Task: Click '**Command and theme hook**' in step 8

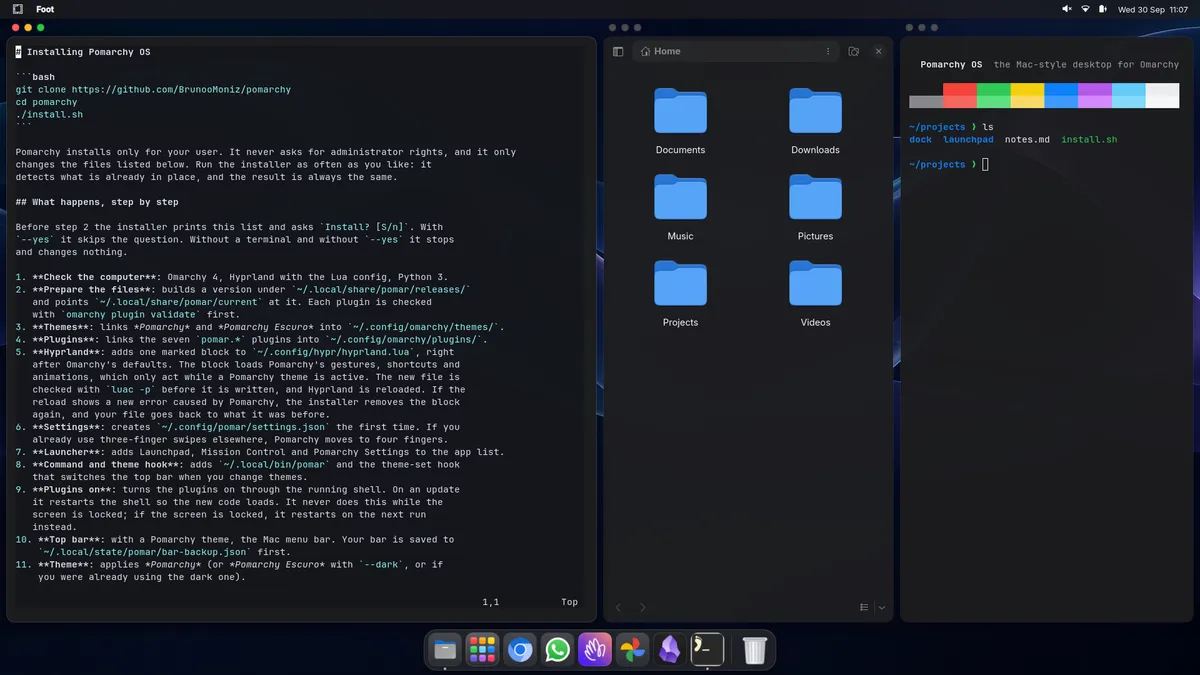Action: (x=107, y=464)
